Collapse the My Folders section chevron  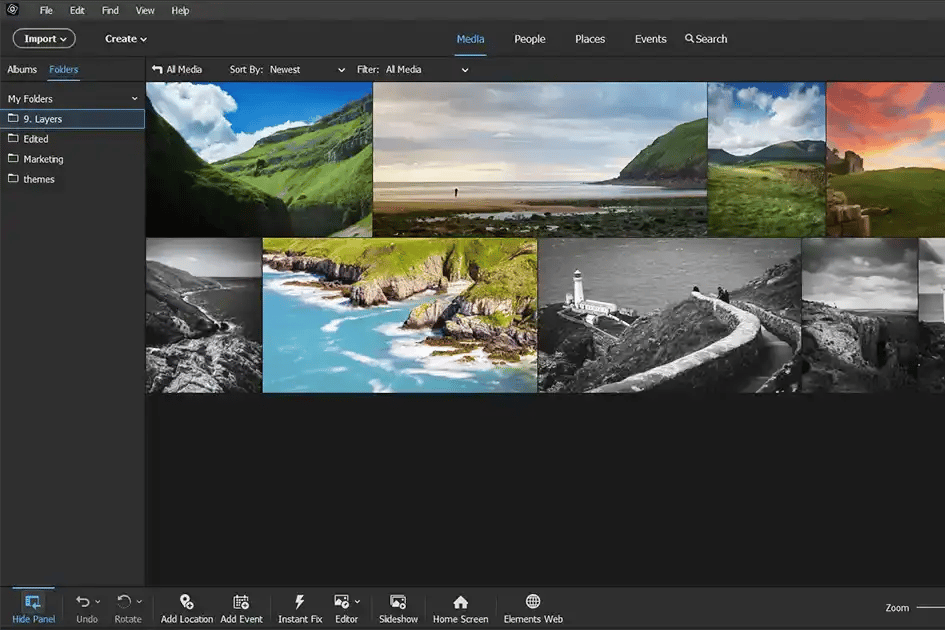[134, 99]
